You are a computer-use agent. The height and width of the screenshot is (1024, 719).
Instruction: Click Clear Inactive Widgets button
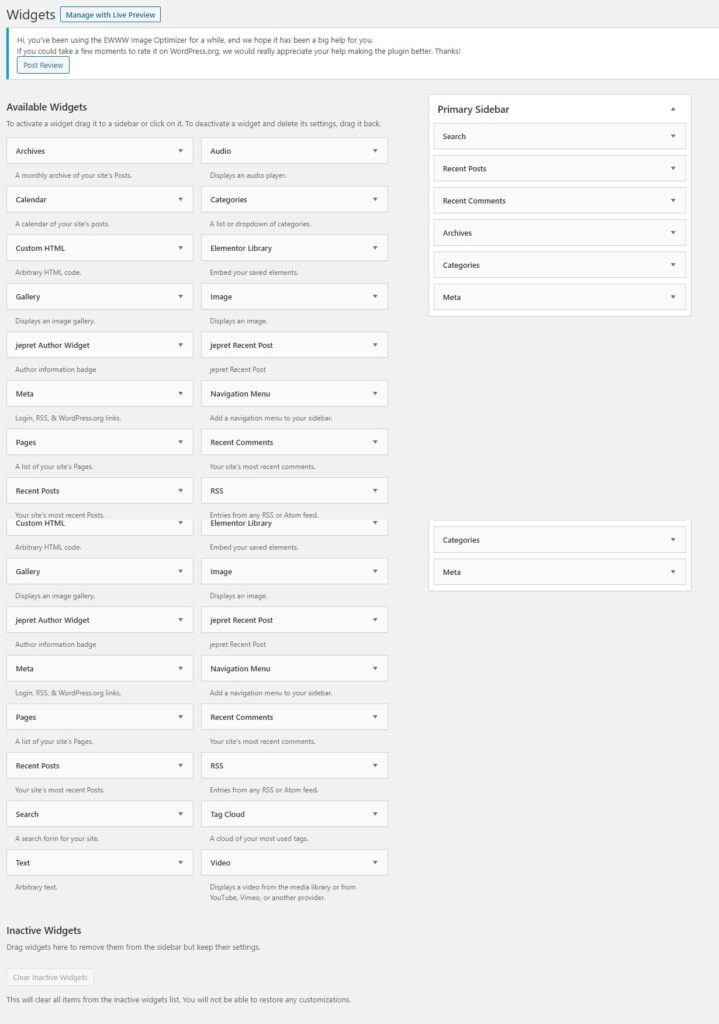(x=50, y=977)
